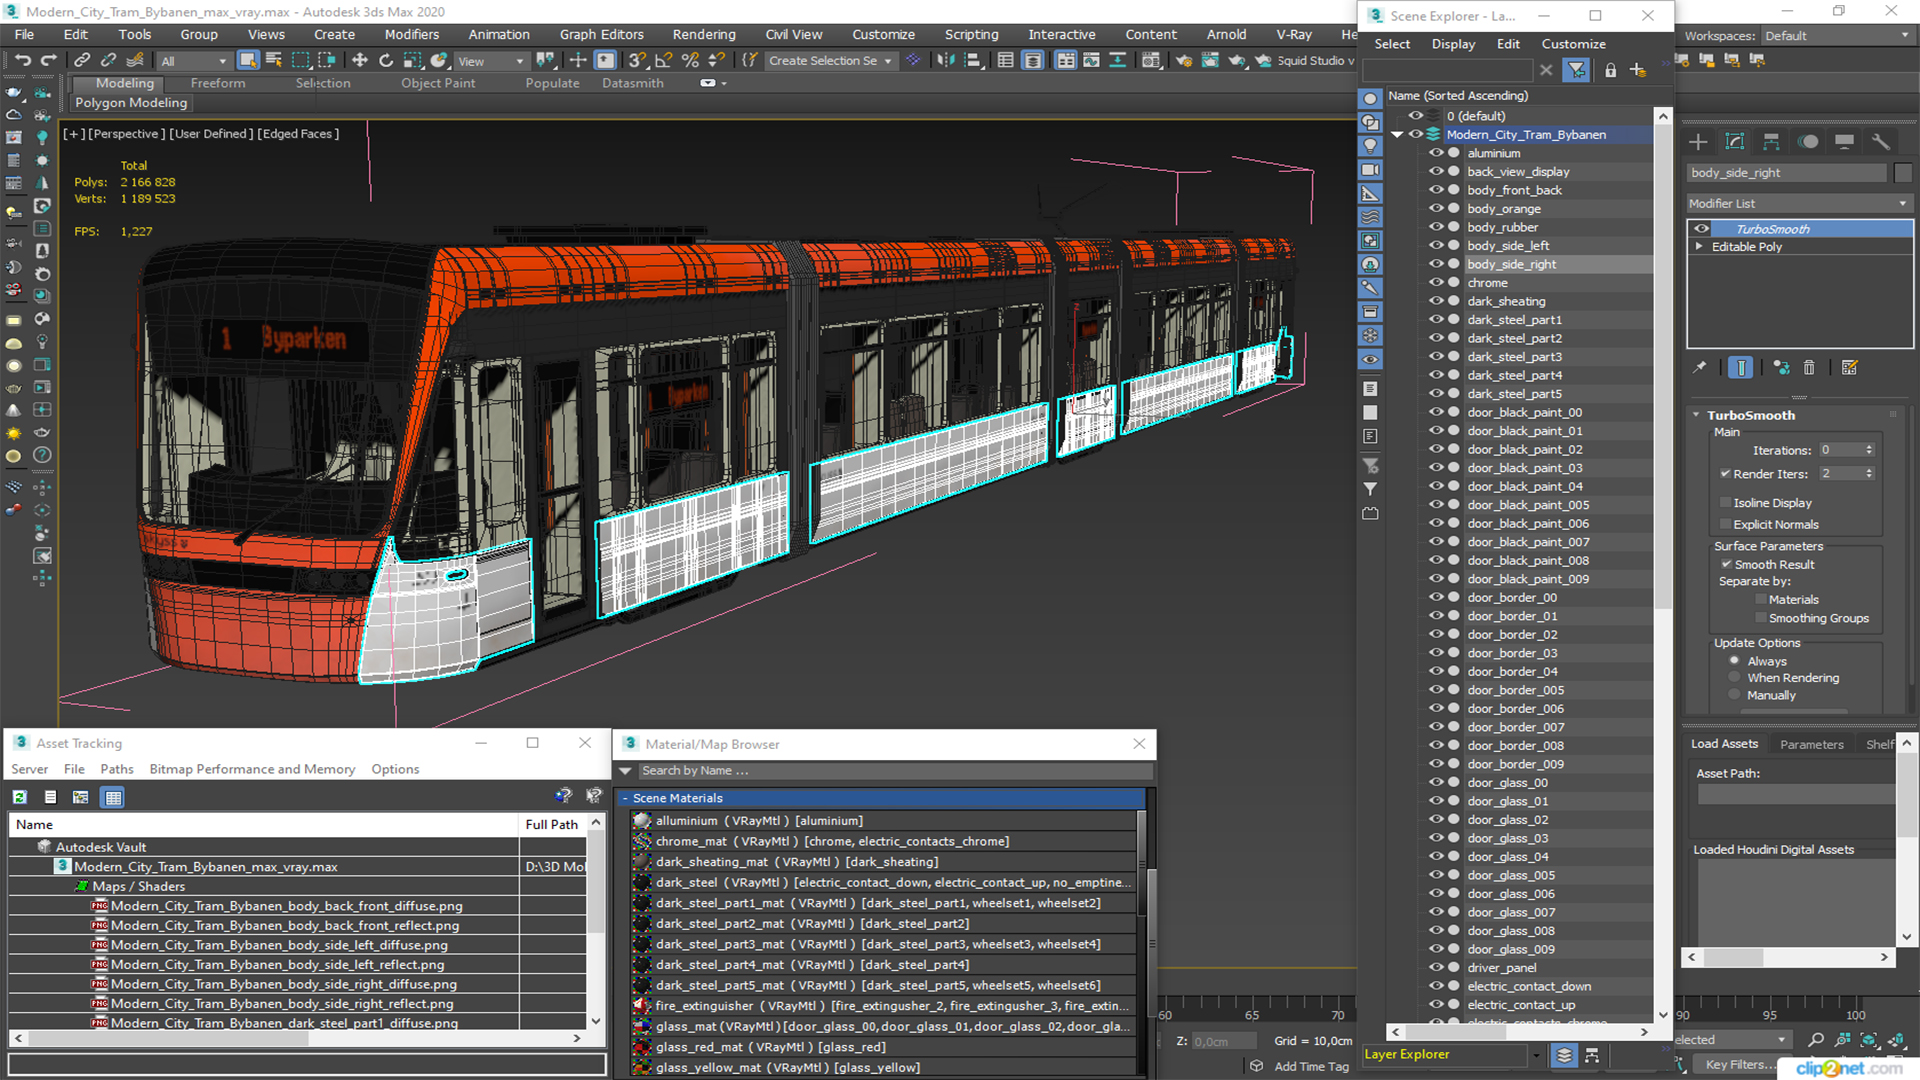
Task: Click the Search by Name field
Action: (890, 771)
